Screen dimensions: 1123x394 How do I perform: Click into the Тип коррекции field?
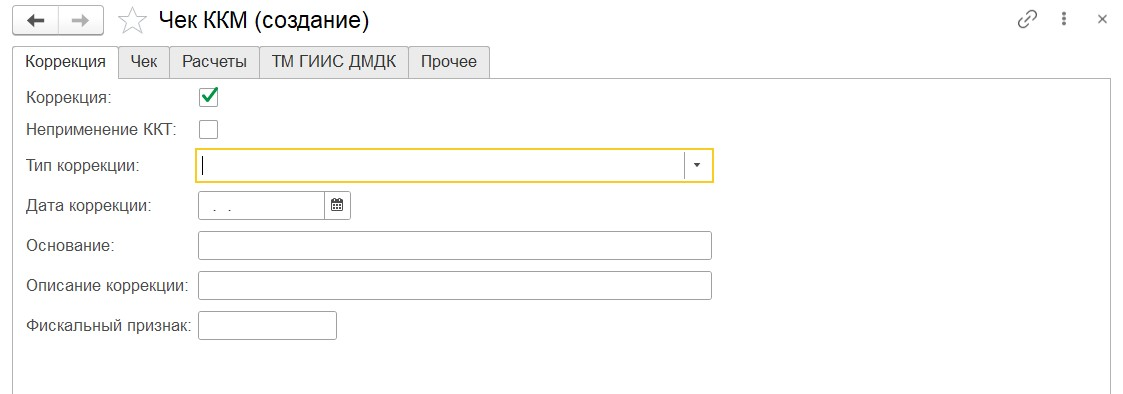pos(440,165)
